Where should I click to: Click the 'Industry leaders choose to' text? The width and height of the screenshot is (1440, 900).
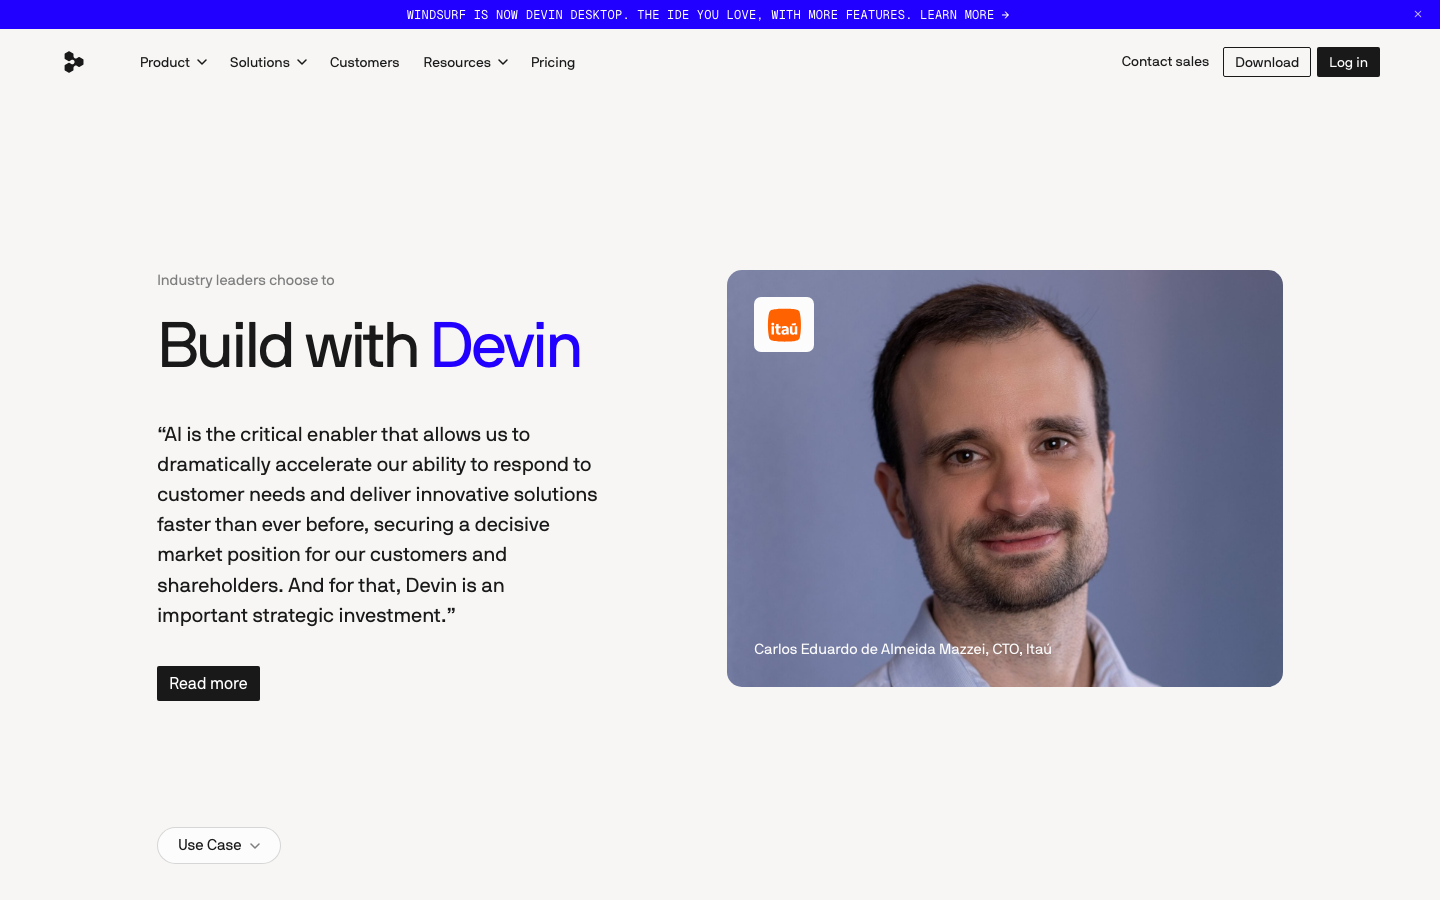246,280
